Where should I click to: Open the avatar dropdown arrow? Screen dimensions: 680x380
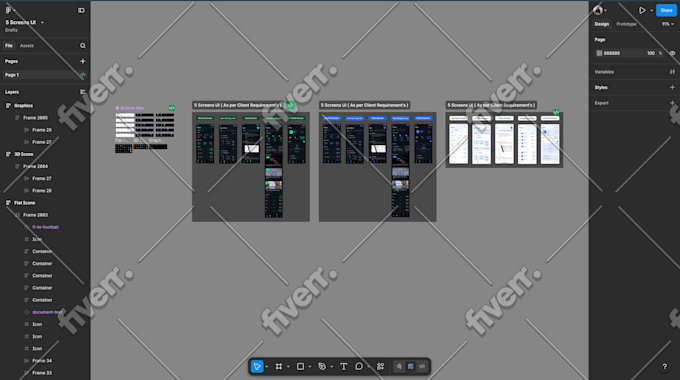pos(605,10)
